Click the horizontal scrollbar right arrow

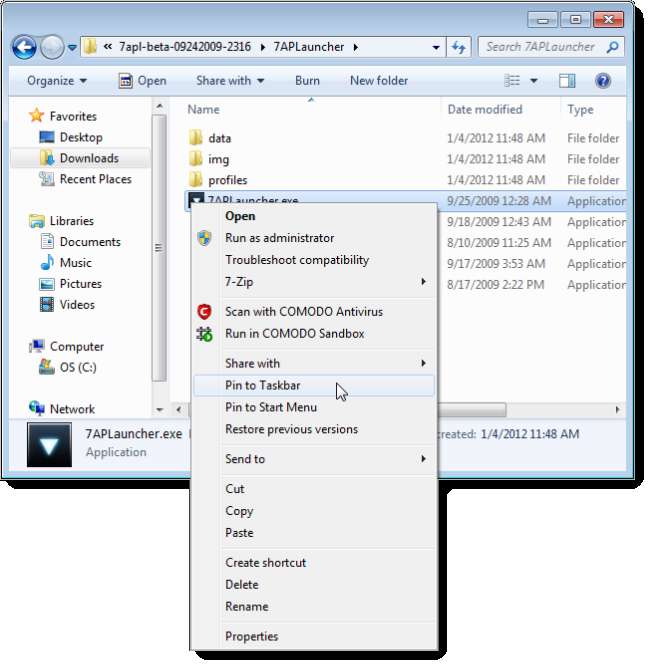(617, 410)
